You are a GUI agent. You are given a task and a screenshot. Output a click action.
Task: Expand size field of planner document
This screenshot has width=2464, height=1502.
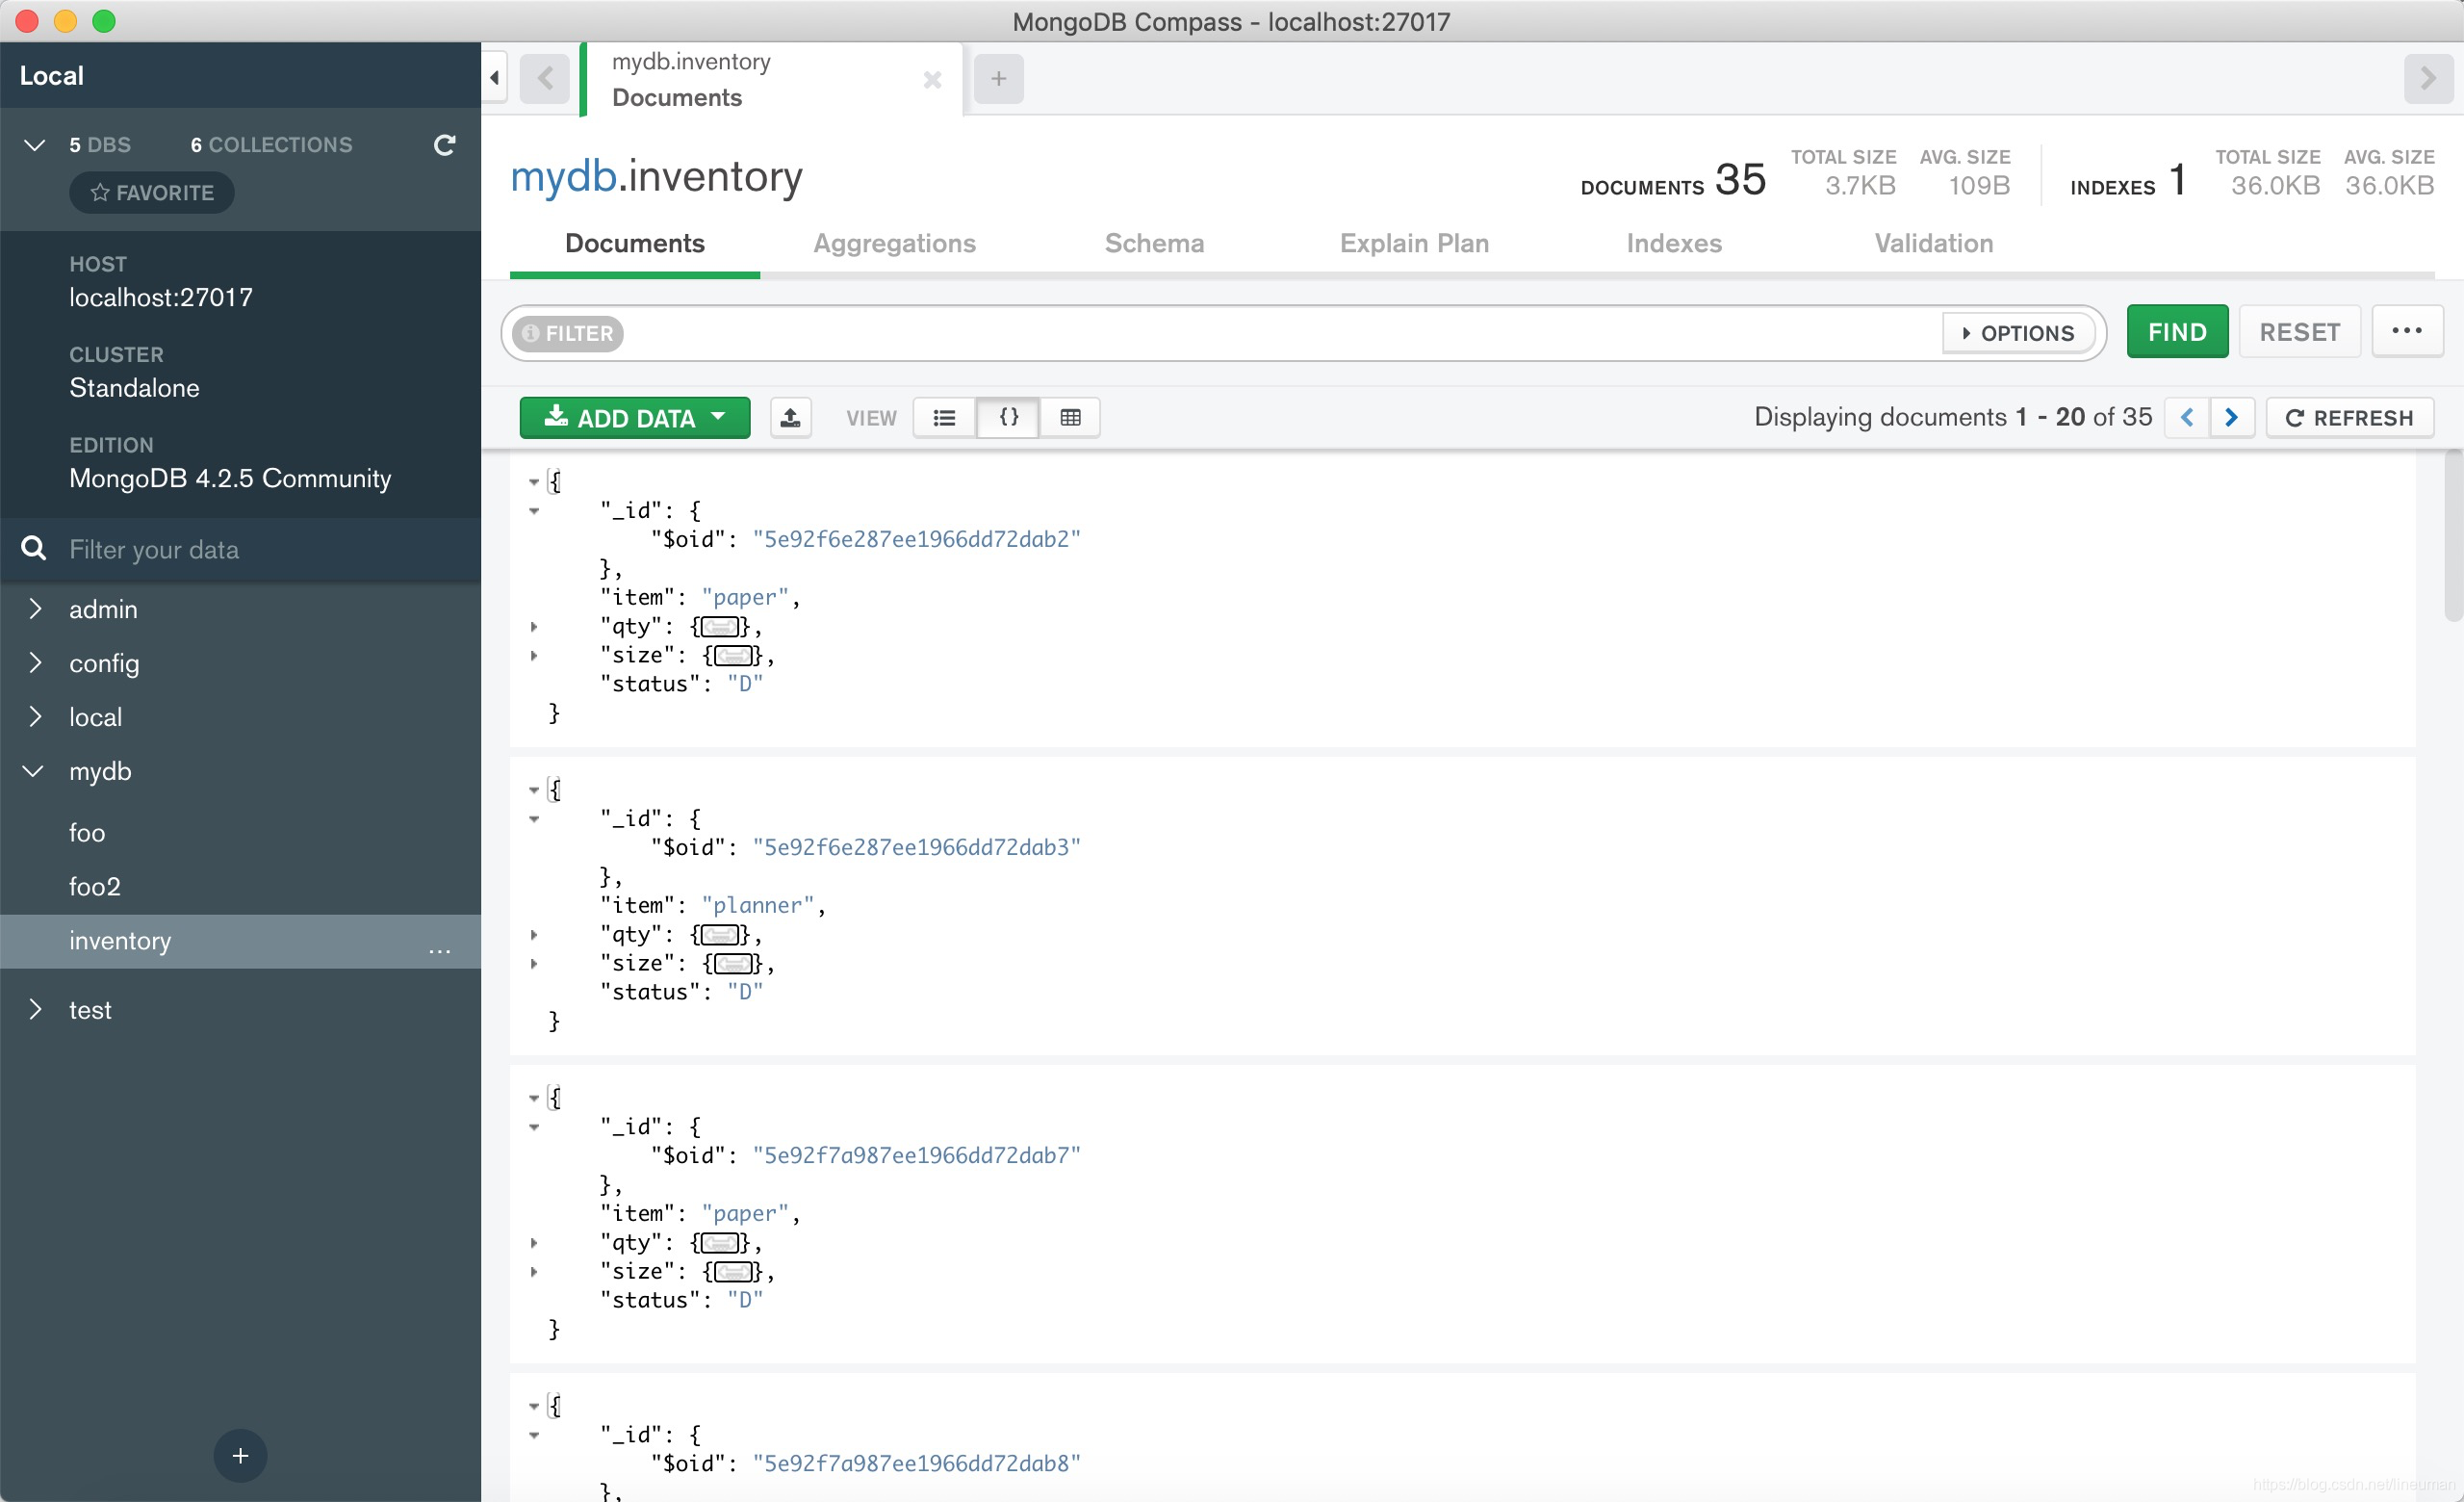tap(534, 964)
